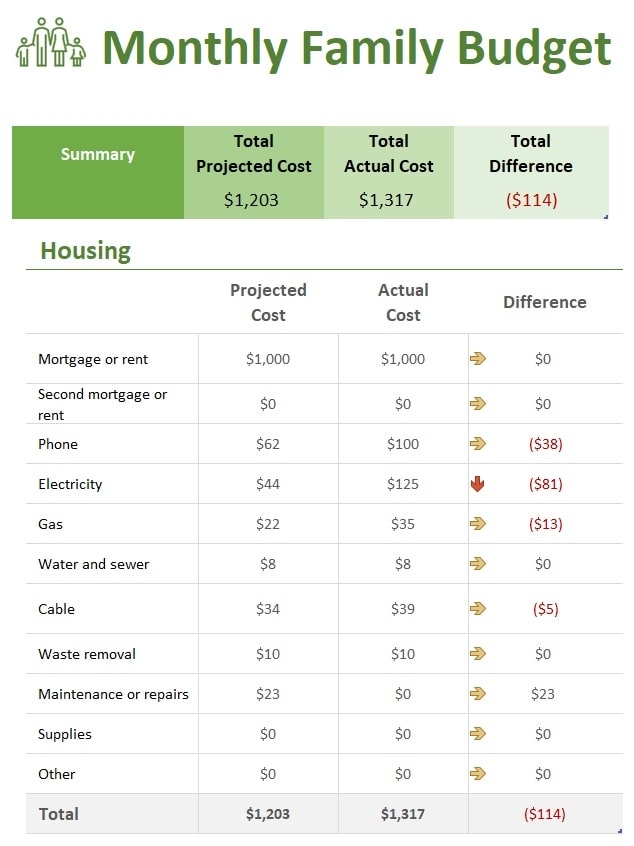Select the Total row label at the bottom

(59, 814)
